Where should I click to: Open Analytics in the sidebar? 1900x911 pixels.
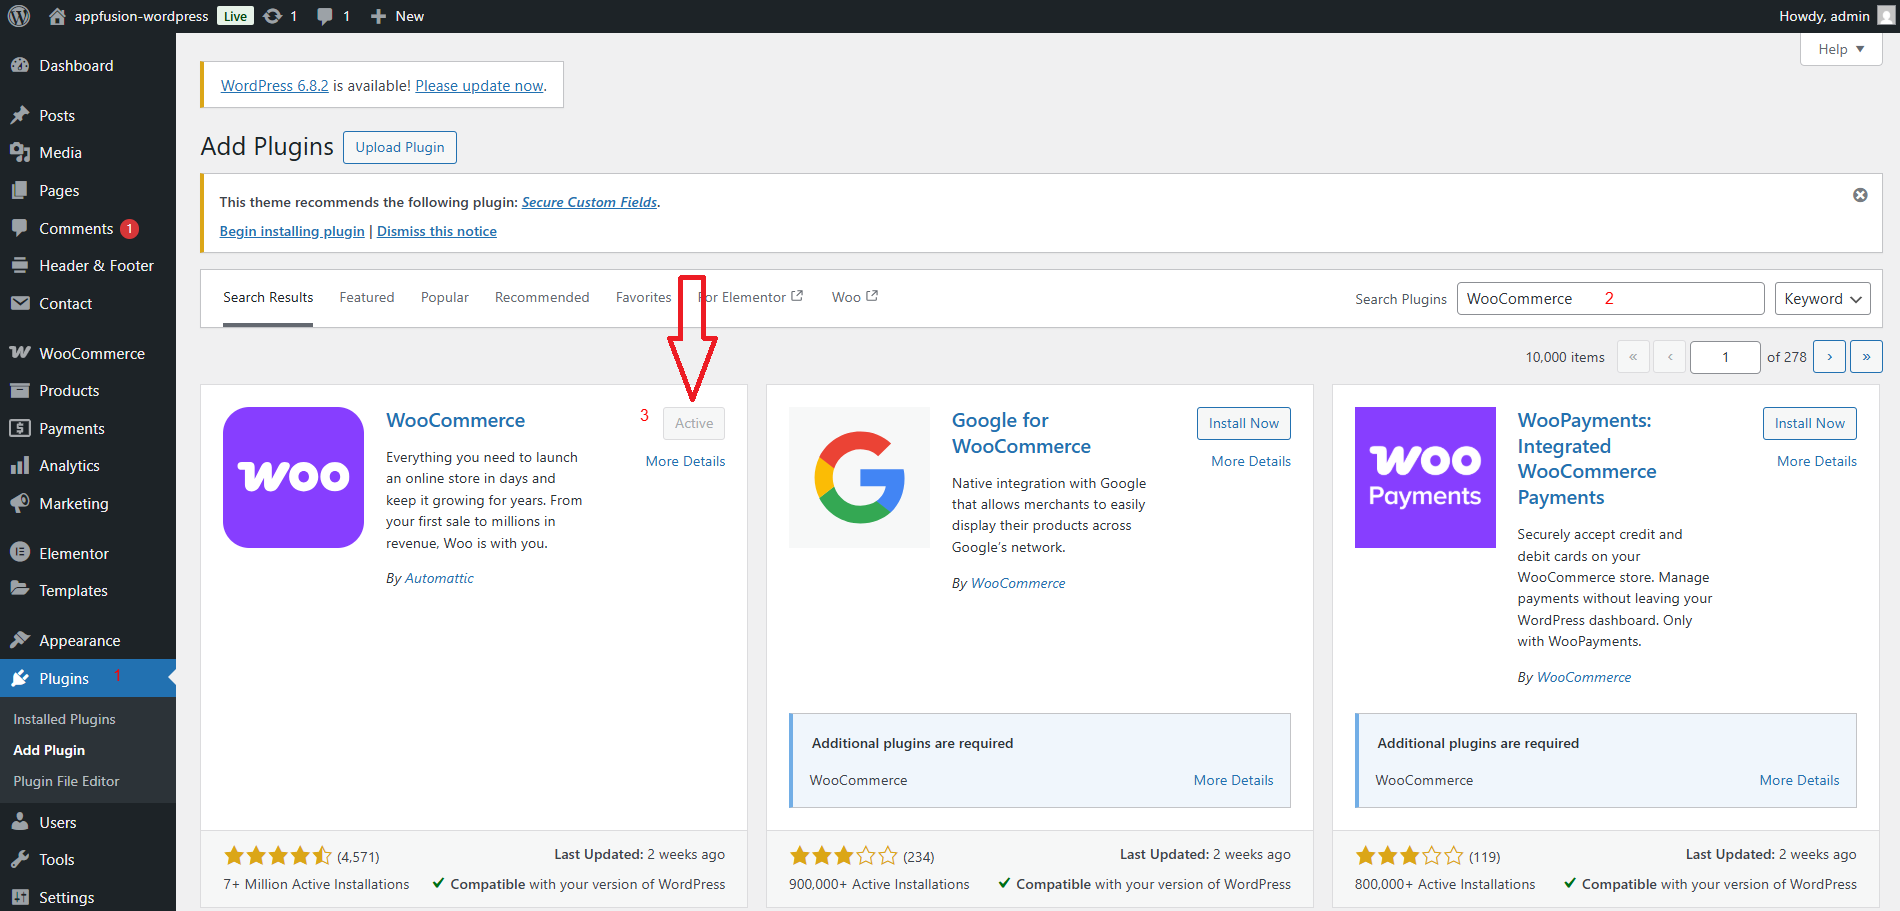(69, 466)
